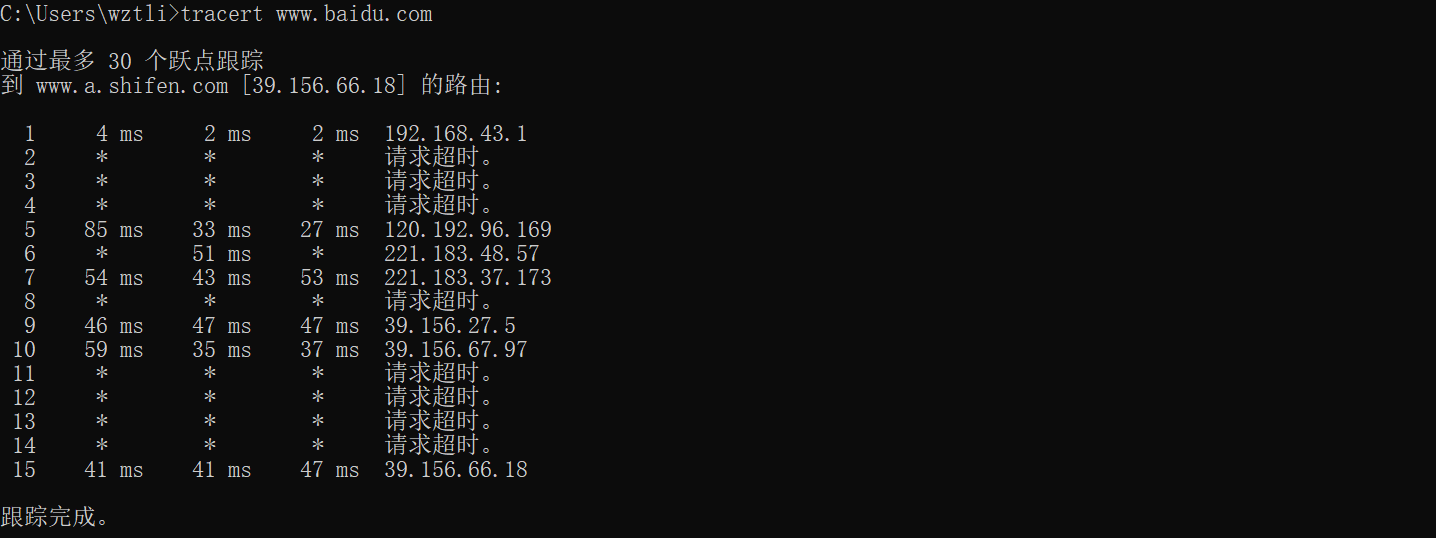This screenshot has height=538, width=1436.
Task: Click the request timed out text on hop 2
Action: point(440,158)
